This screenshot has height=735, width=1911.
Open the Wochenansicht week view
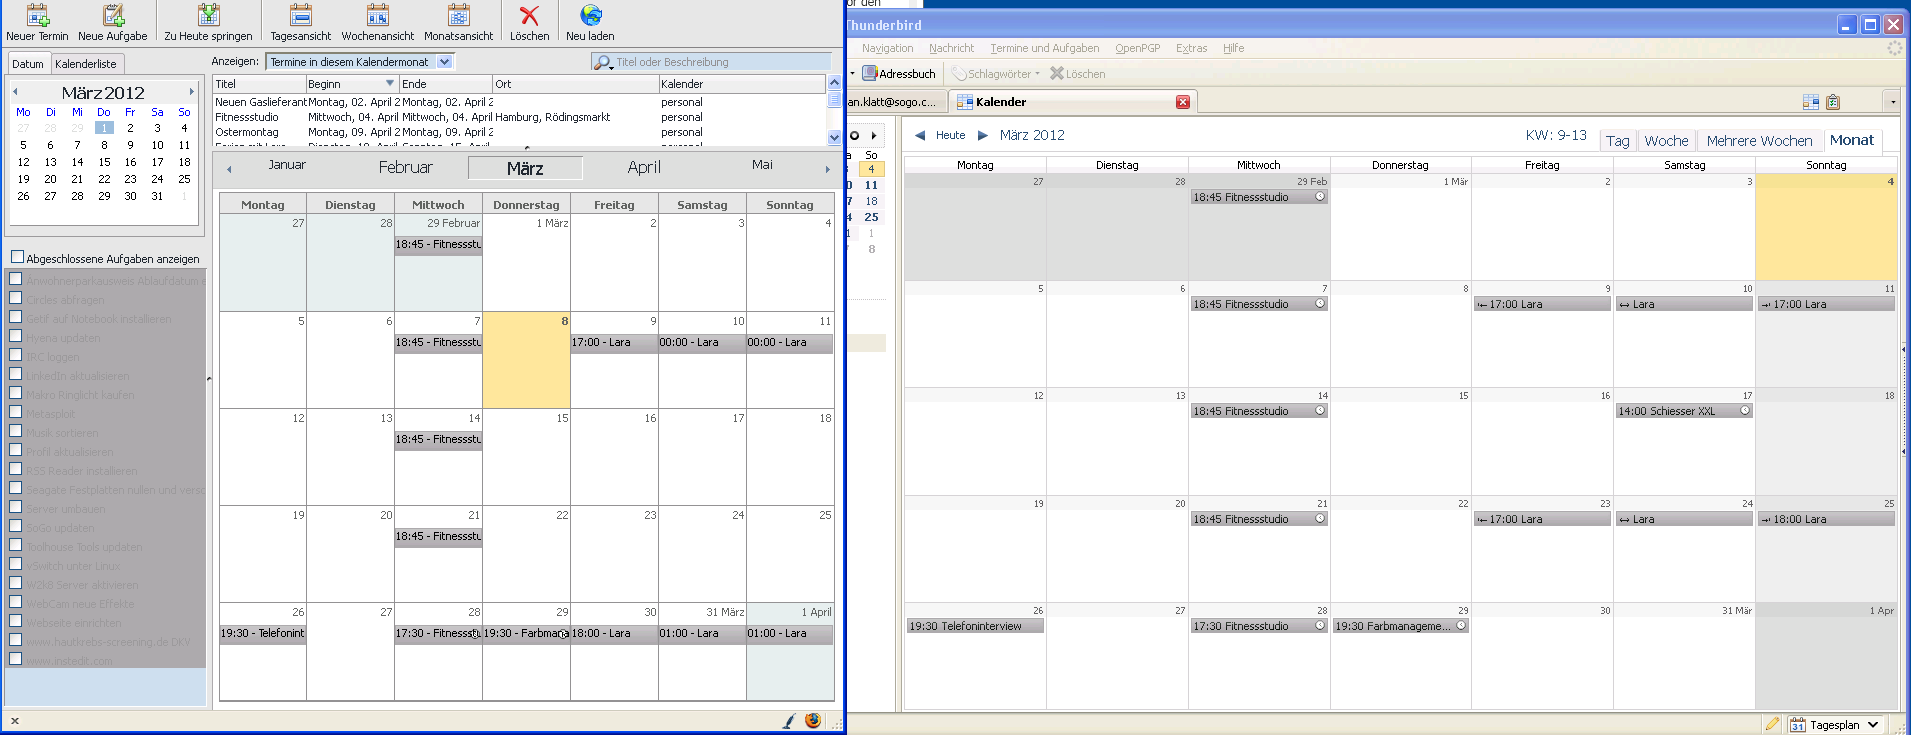(377, 16)
